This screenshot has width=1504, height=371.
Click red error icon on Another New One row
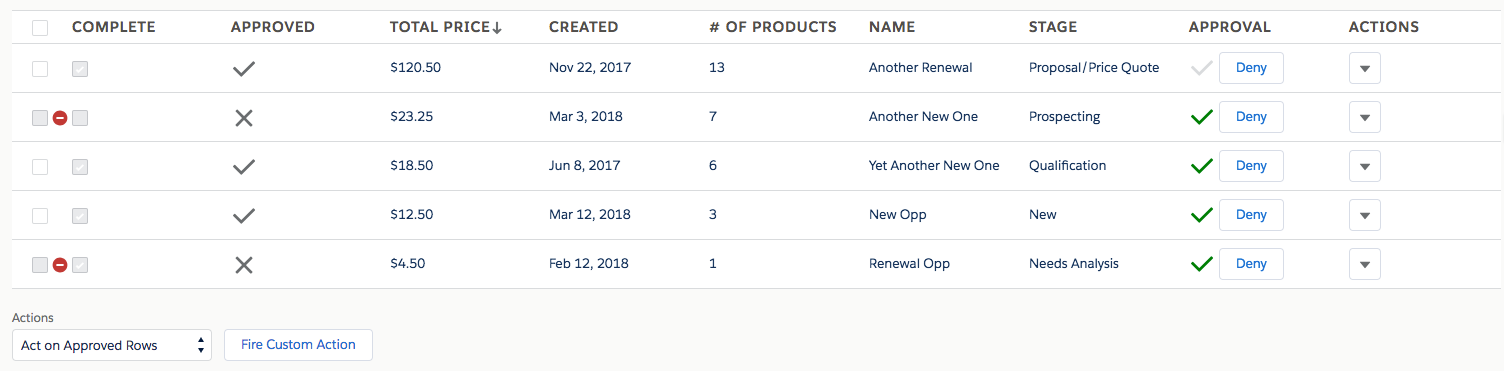pyautogui.click(x=60, y=118)
